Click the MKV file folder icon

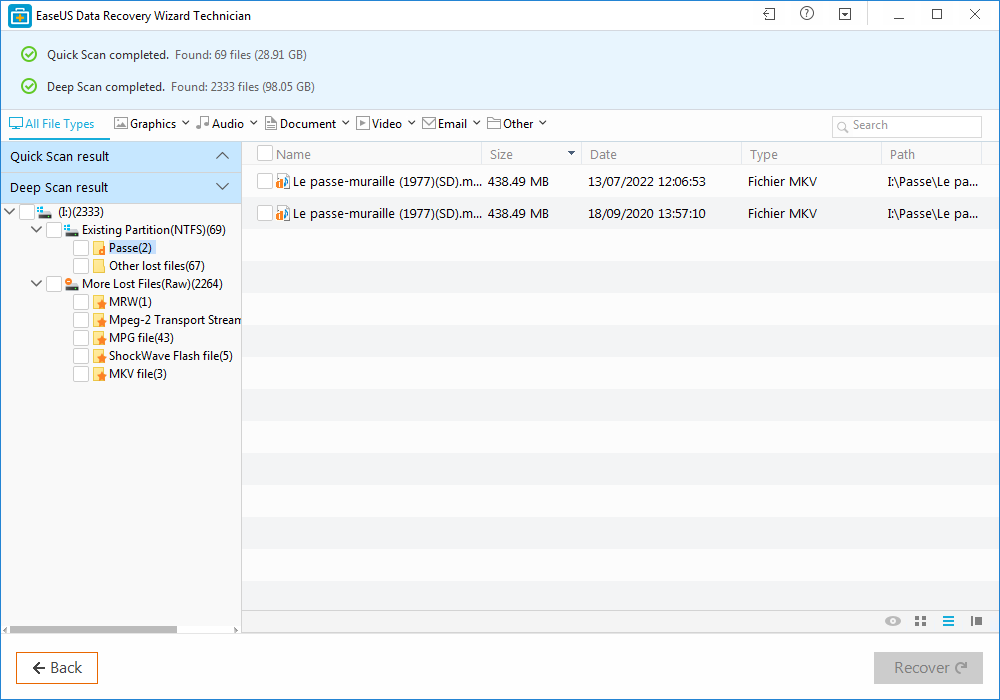point(99,374)
